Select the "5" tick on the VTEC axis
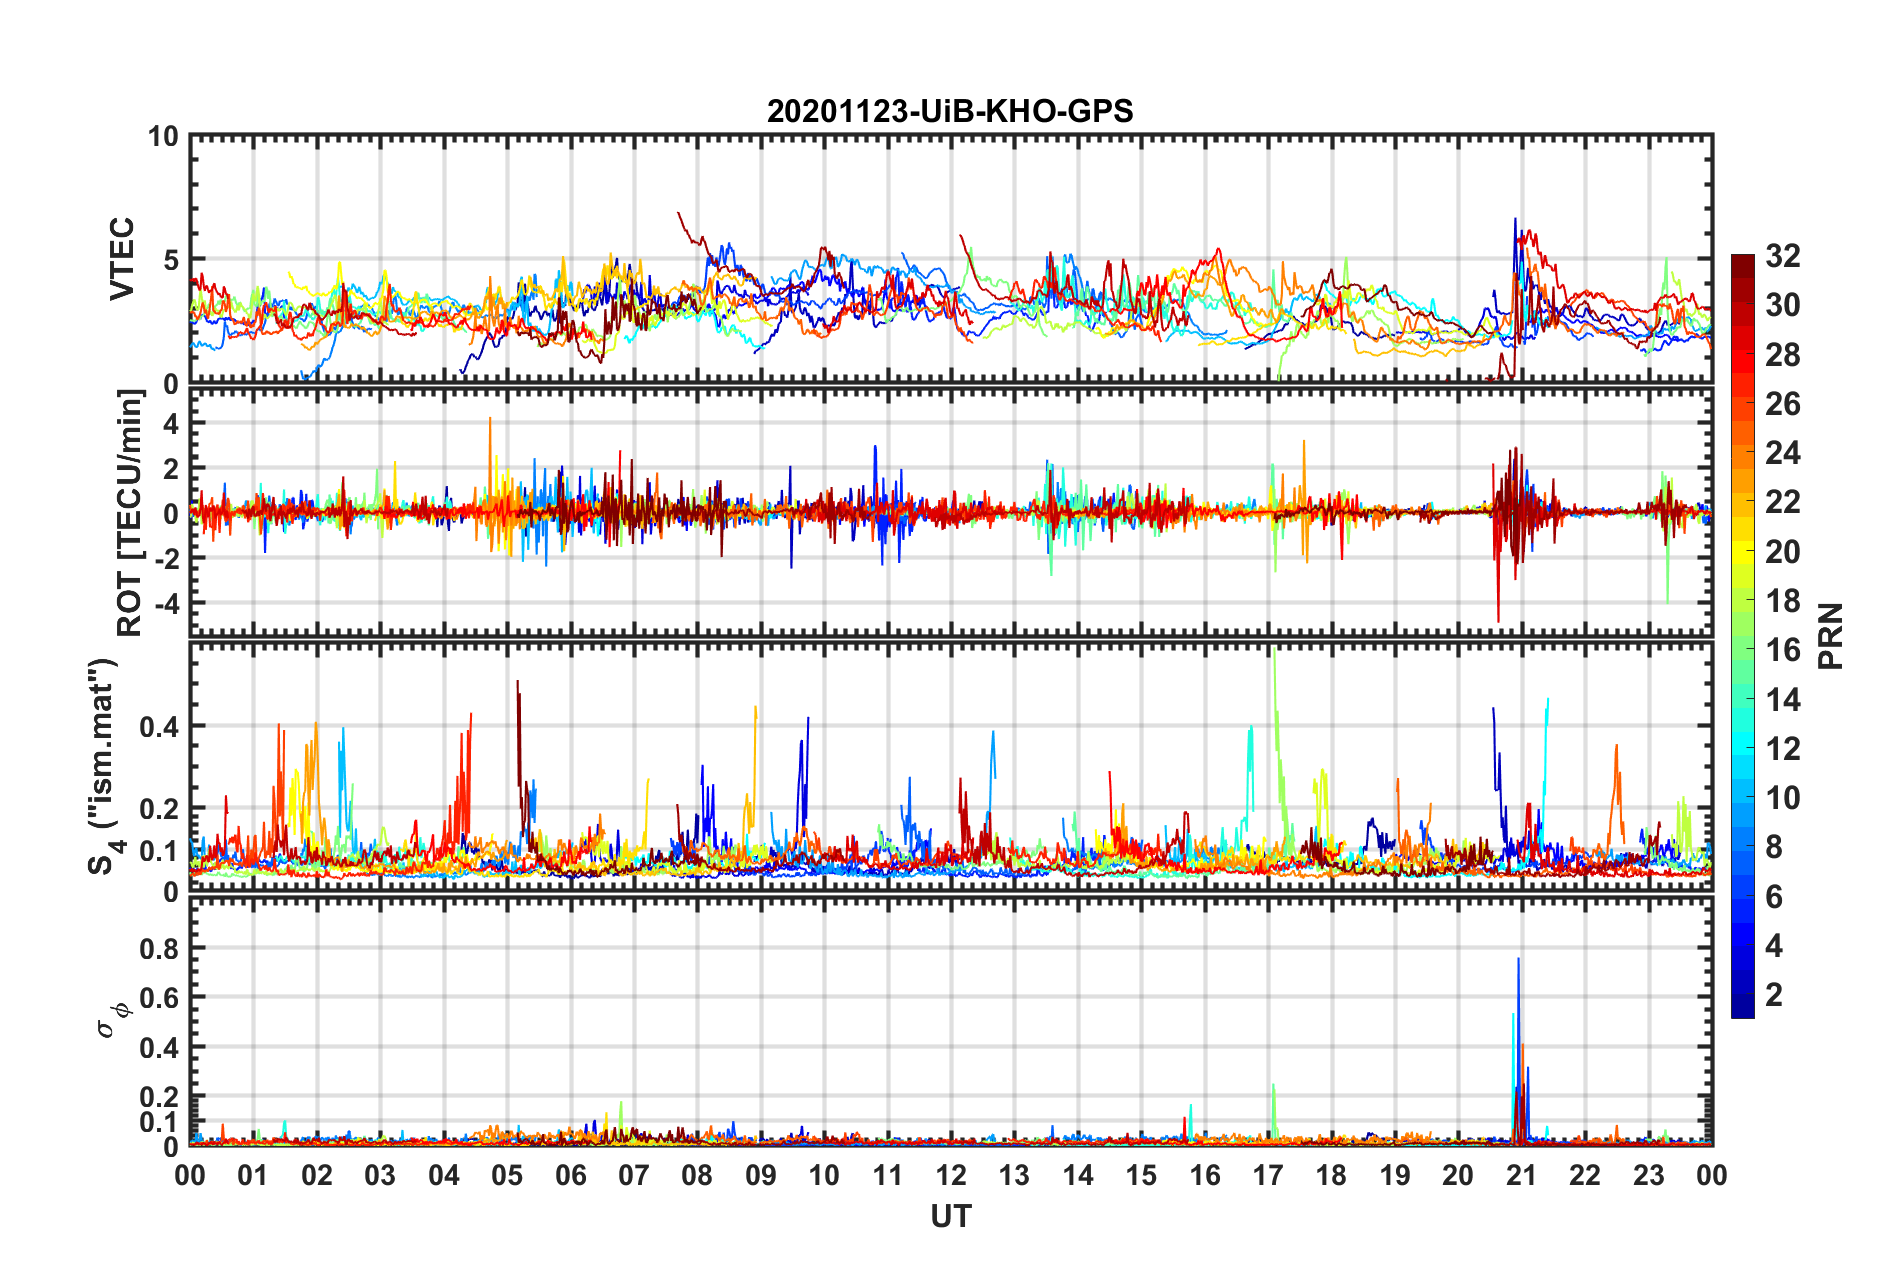 pos(171,260)
